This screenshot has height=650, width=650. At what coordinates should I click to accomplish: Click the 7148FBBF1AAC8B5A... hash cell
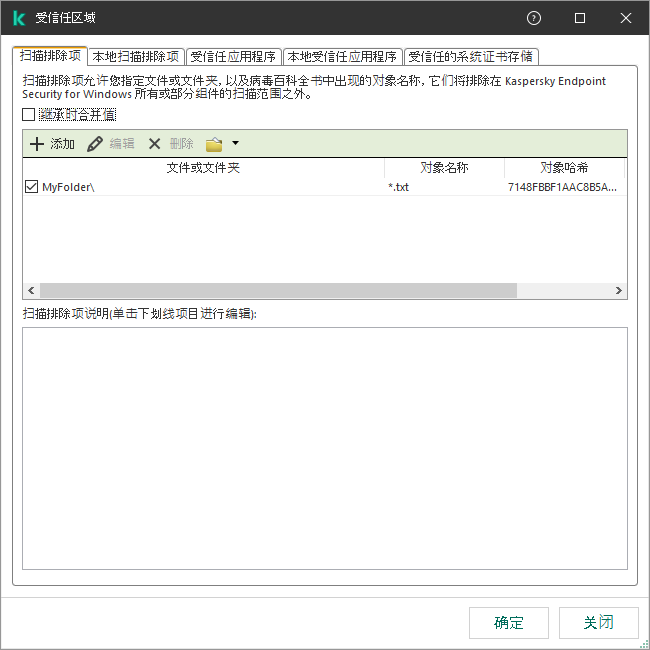click(562, 187)
